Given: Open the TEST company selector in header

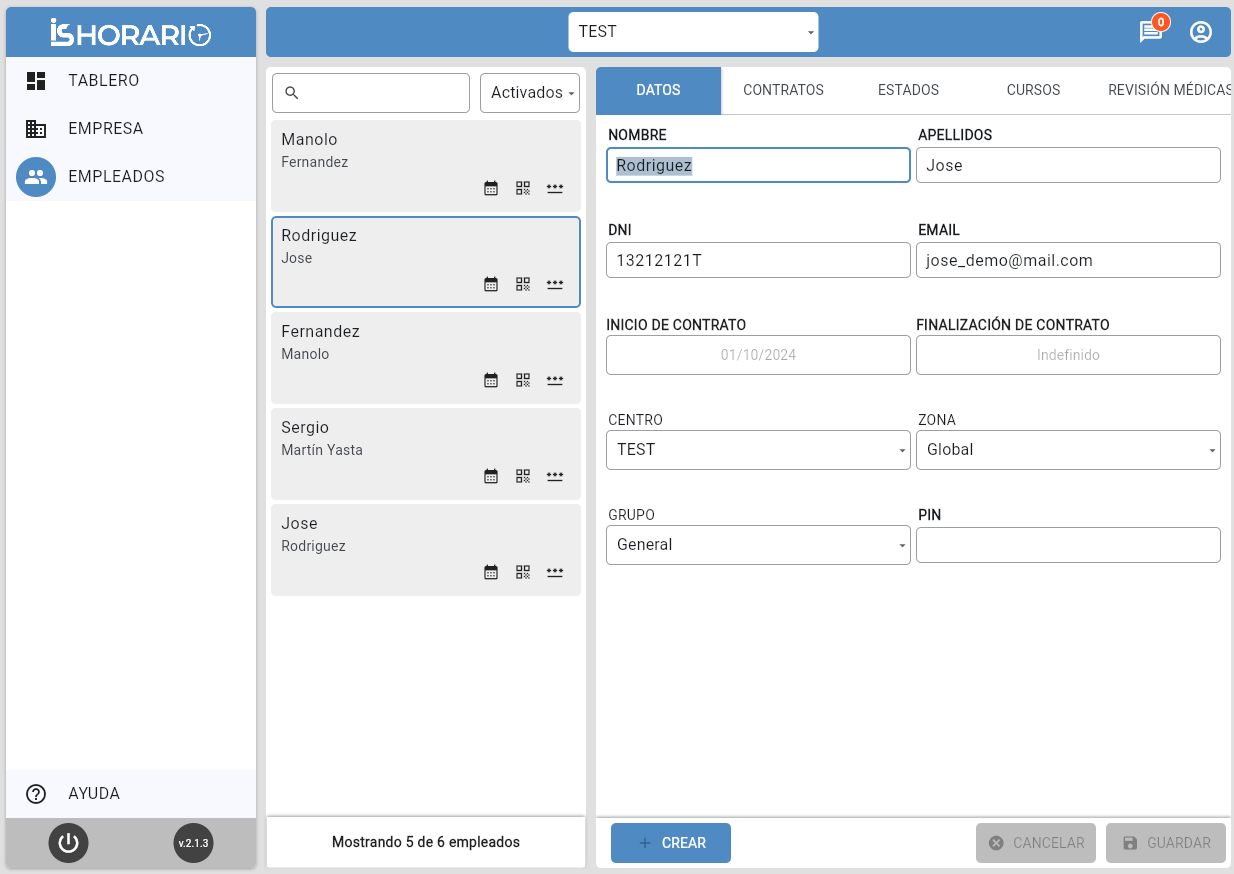Looking at the screenshot, I should [693, 32].
